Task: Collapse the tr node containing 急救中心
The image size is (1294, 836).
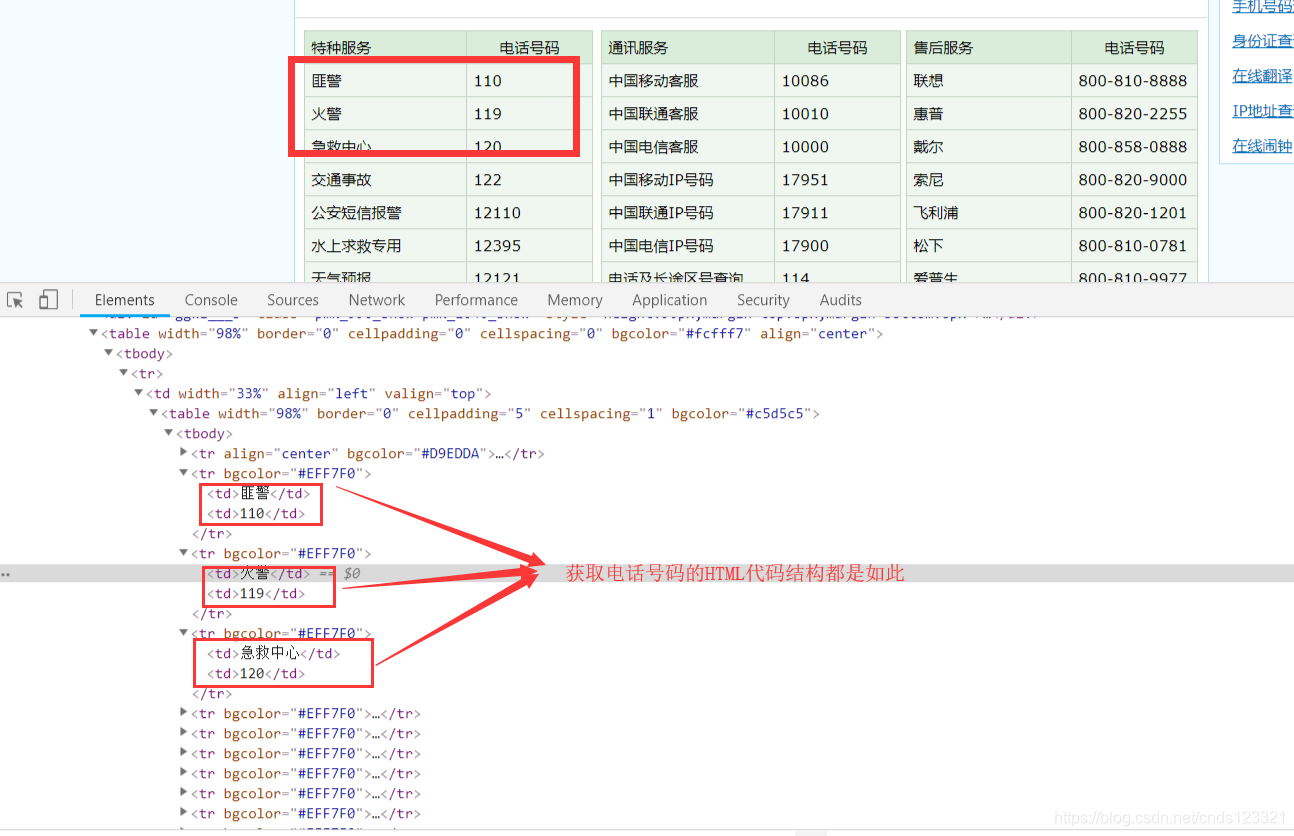Action: 184,633
